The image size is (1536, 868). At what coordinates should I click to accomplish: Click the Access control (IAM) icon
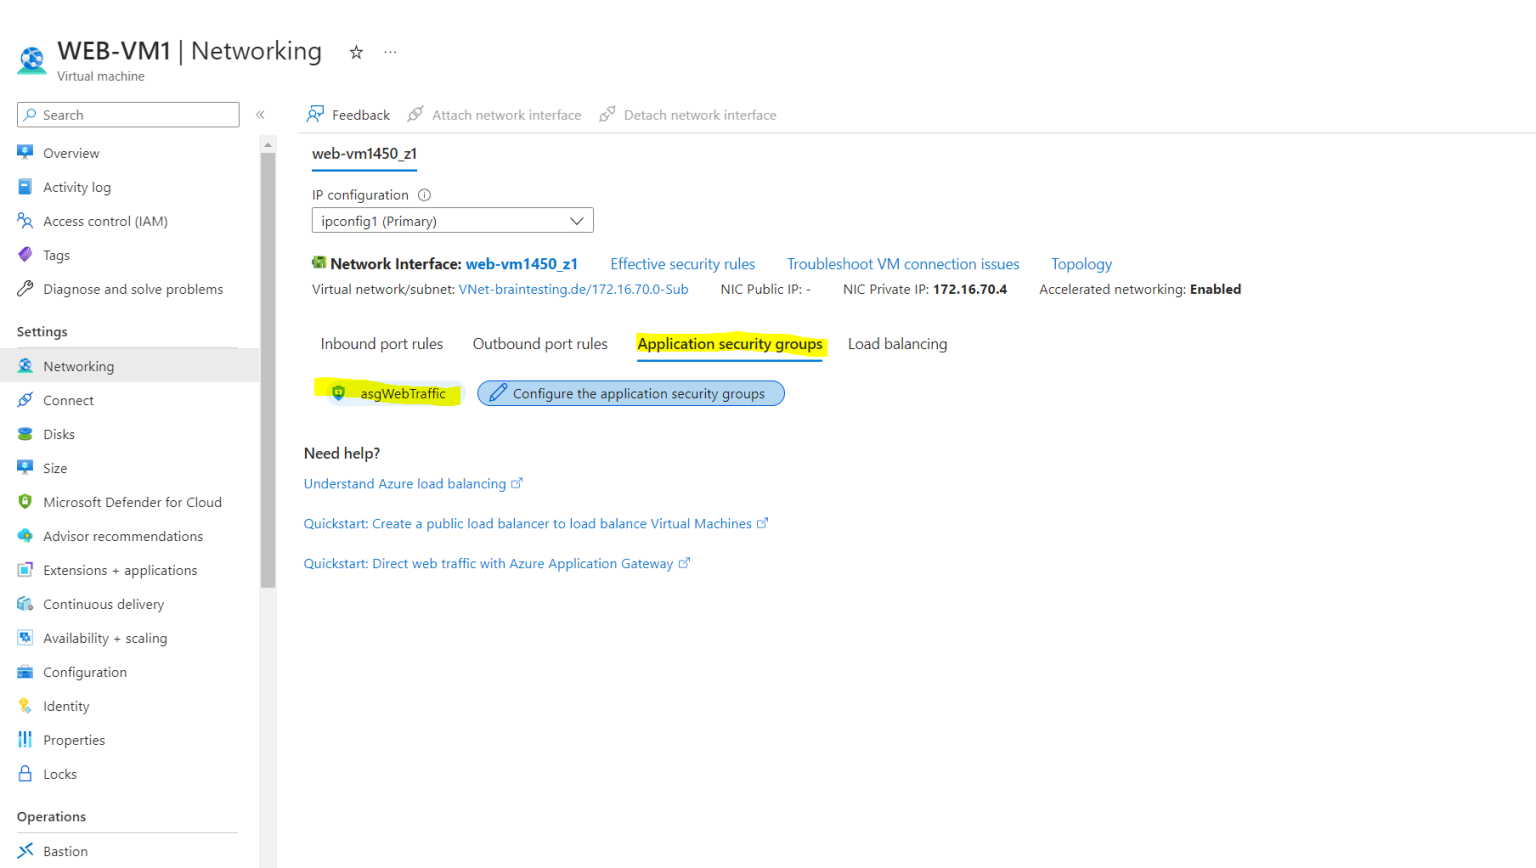coord(25,221)
